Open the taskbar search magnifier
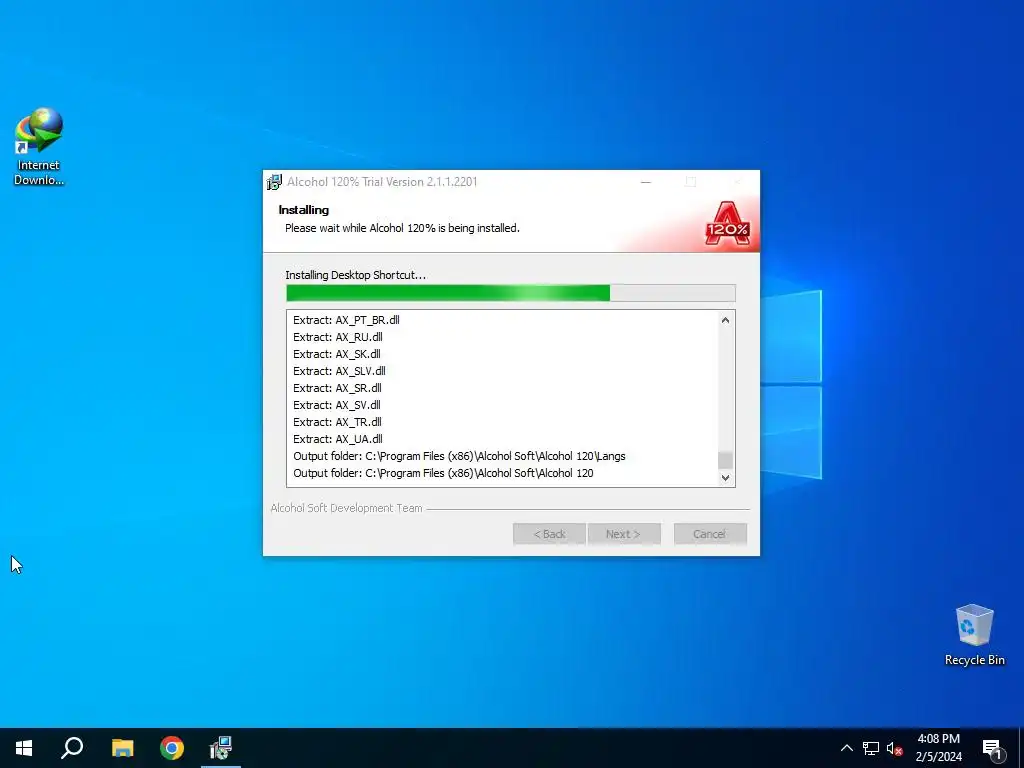 (72, 748)
